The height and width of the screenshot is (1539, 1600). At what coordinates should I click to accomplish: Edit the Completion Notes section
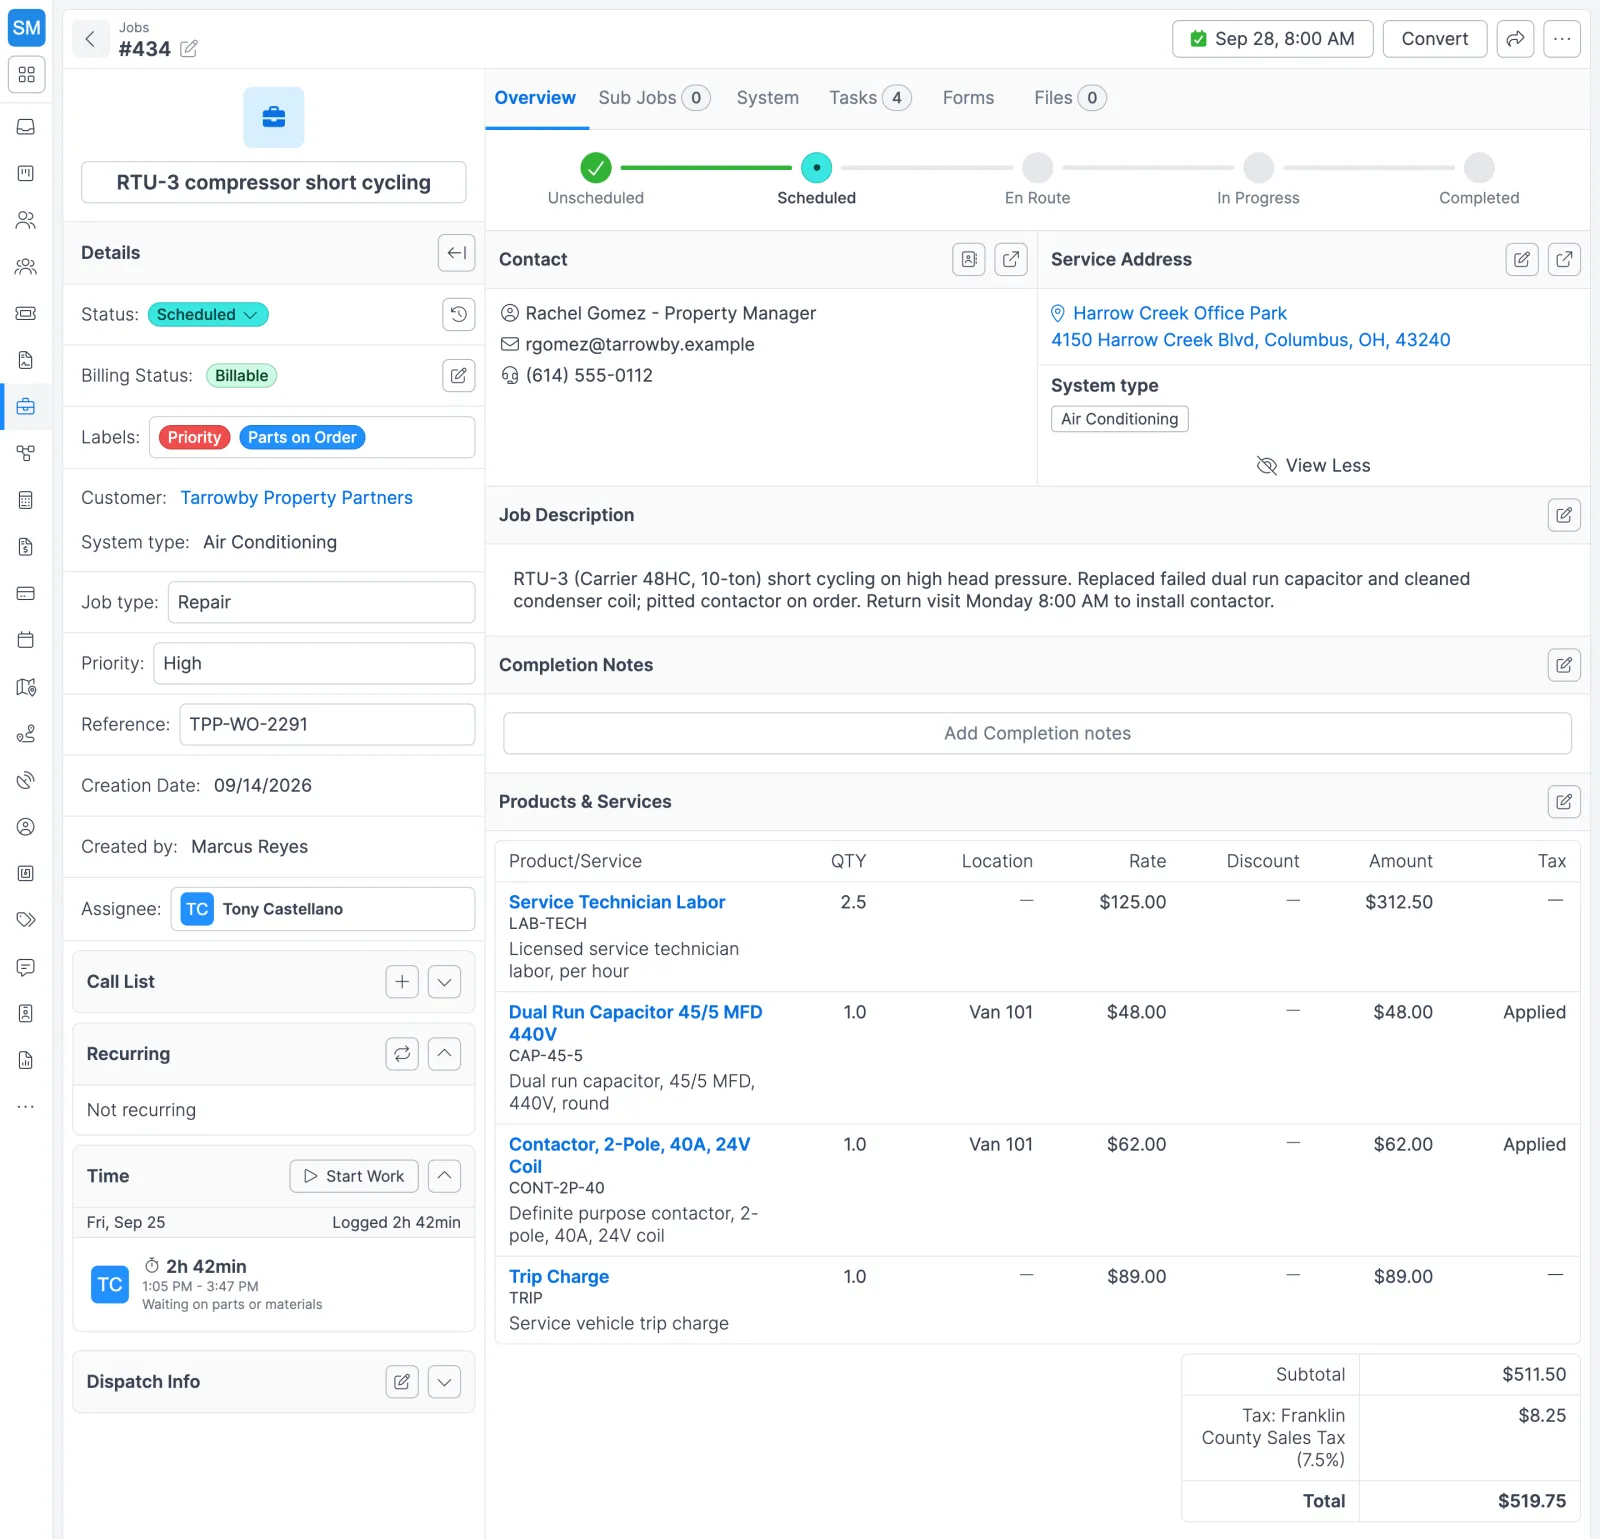(1564, 665)
